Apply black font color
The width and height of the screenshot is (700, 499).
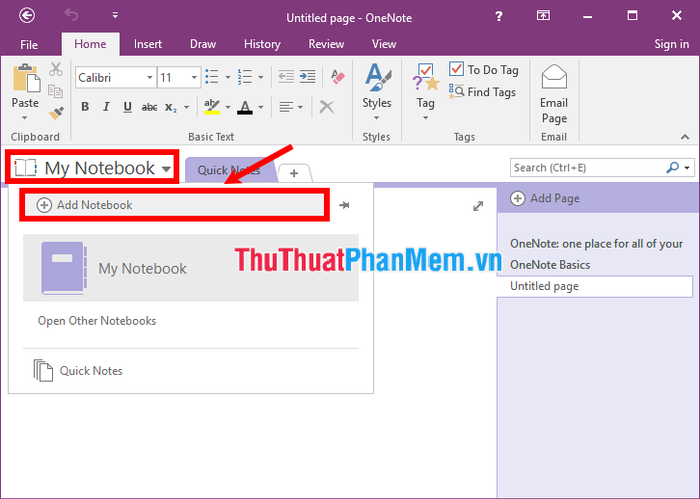pos(245,107)
